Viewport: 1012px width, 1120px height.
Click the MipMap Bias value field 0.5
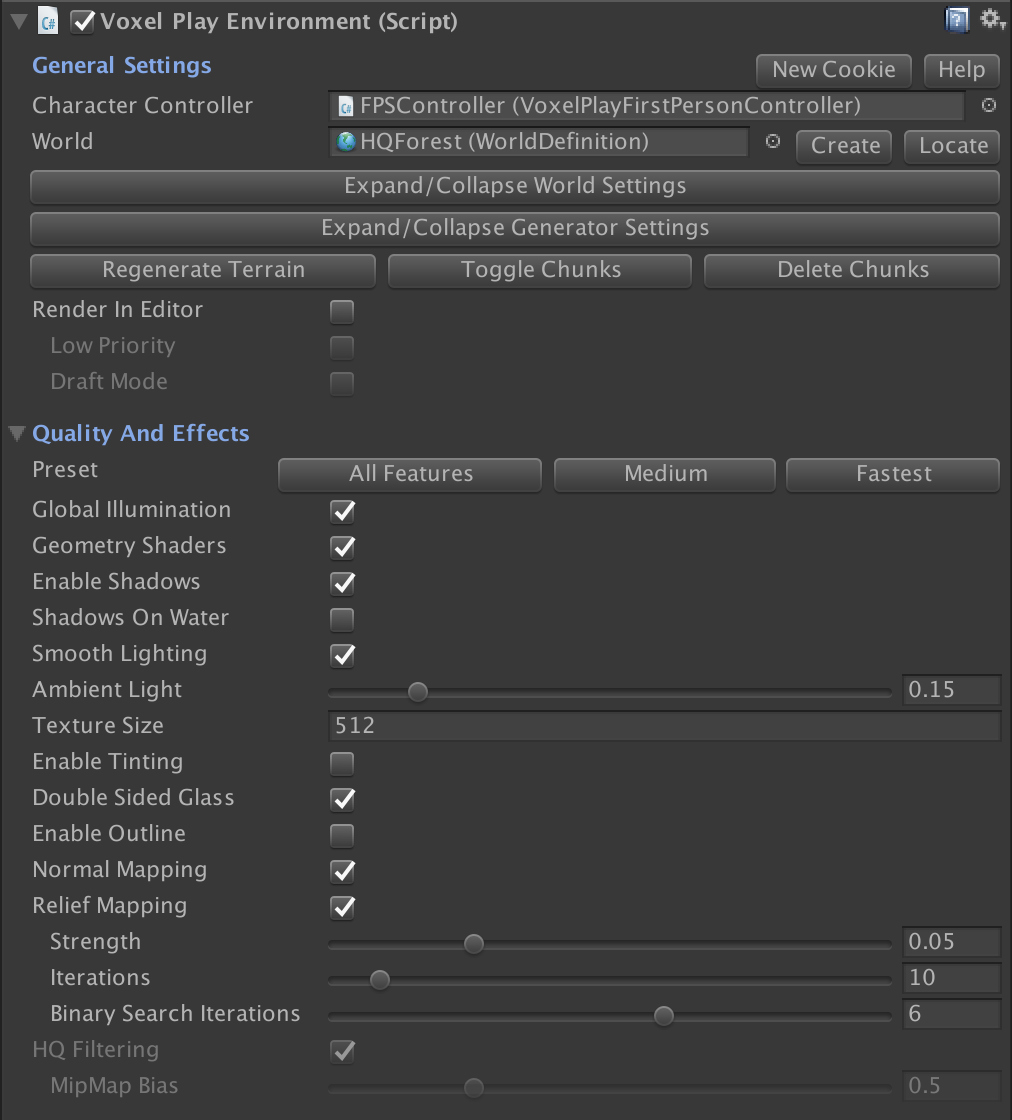point(951,1086)
